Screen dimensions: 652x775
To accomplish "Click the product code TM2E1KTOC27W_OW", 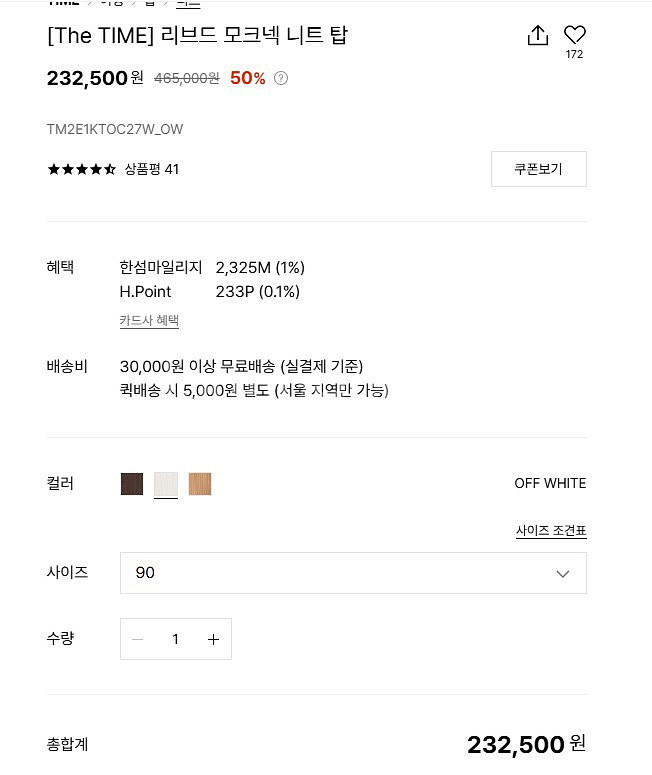I will [115, 129].
